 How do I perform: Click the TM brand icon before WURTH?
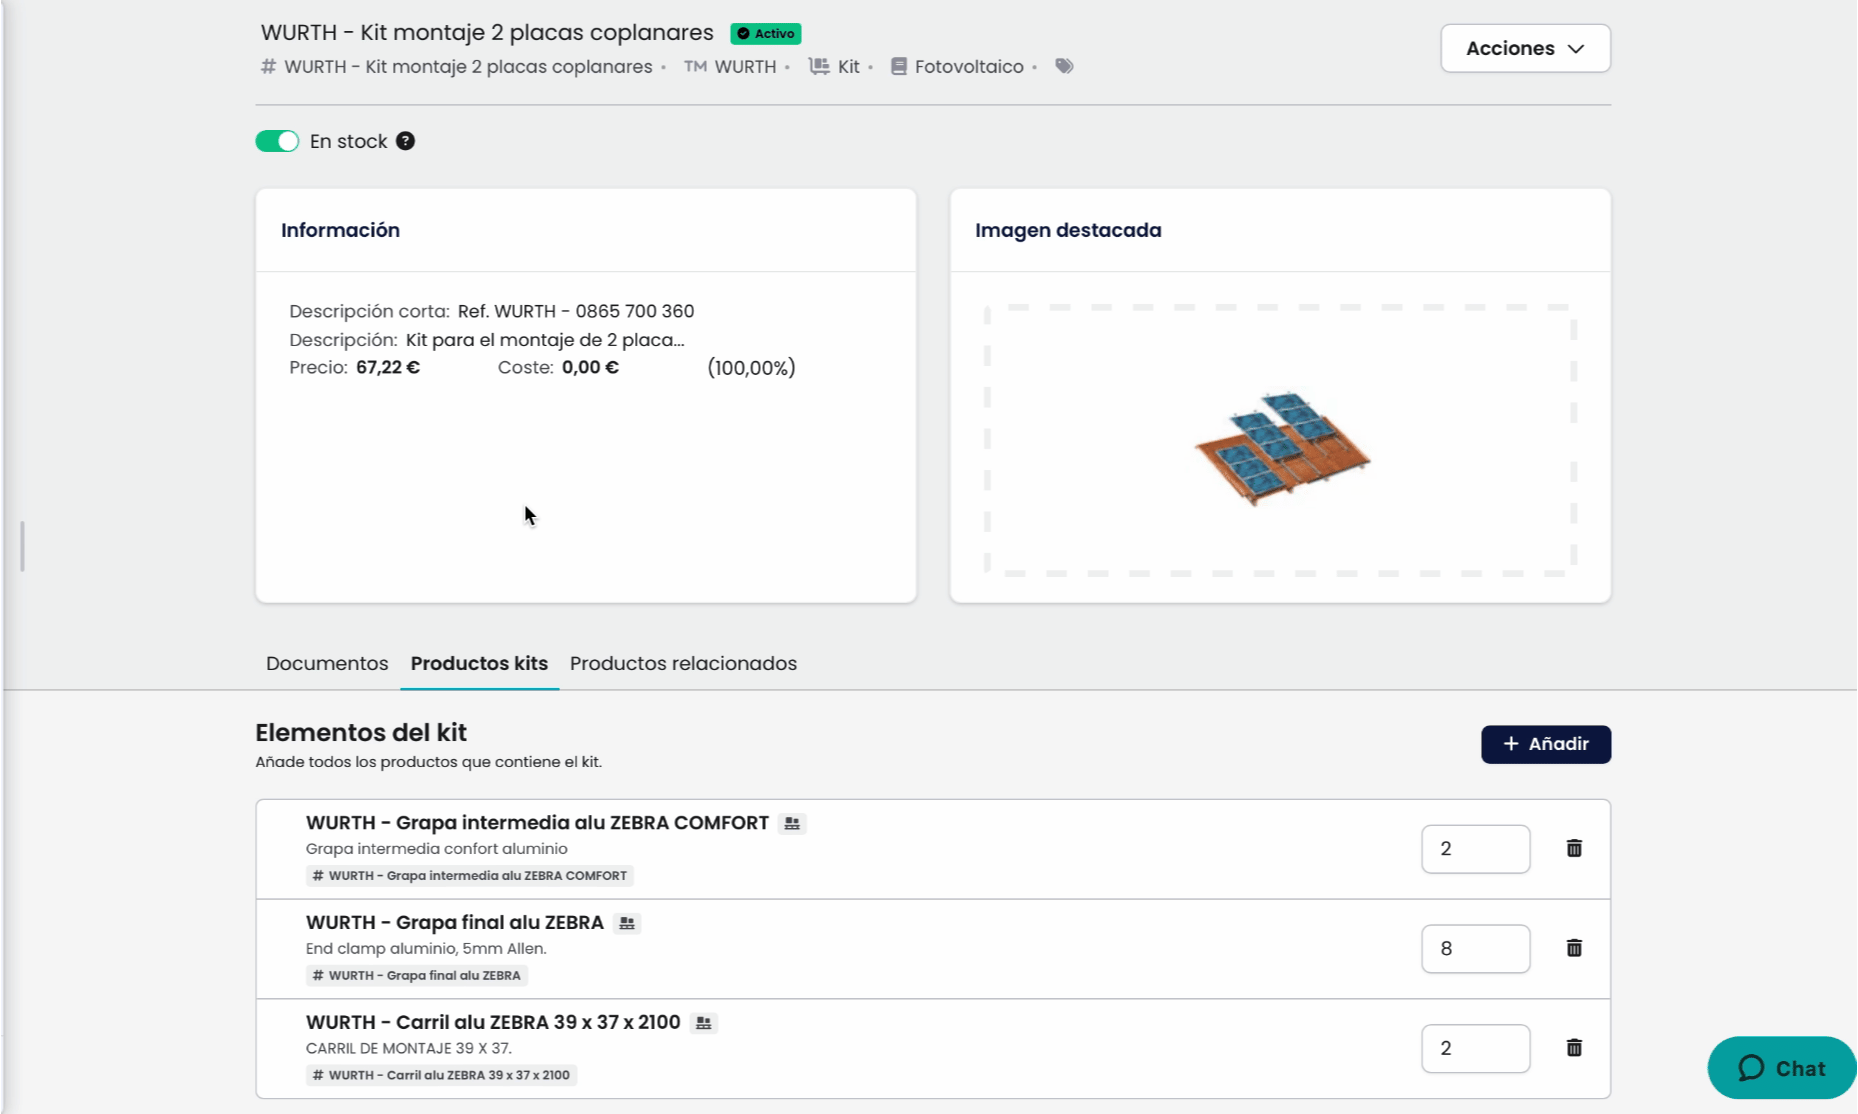pyautogui.click(x=695, y=66)
